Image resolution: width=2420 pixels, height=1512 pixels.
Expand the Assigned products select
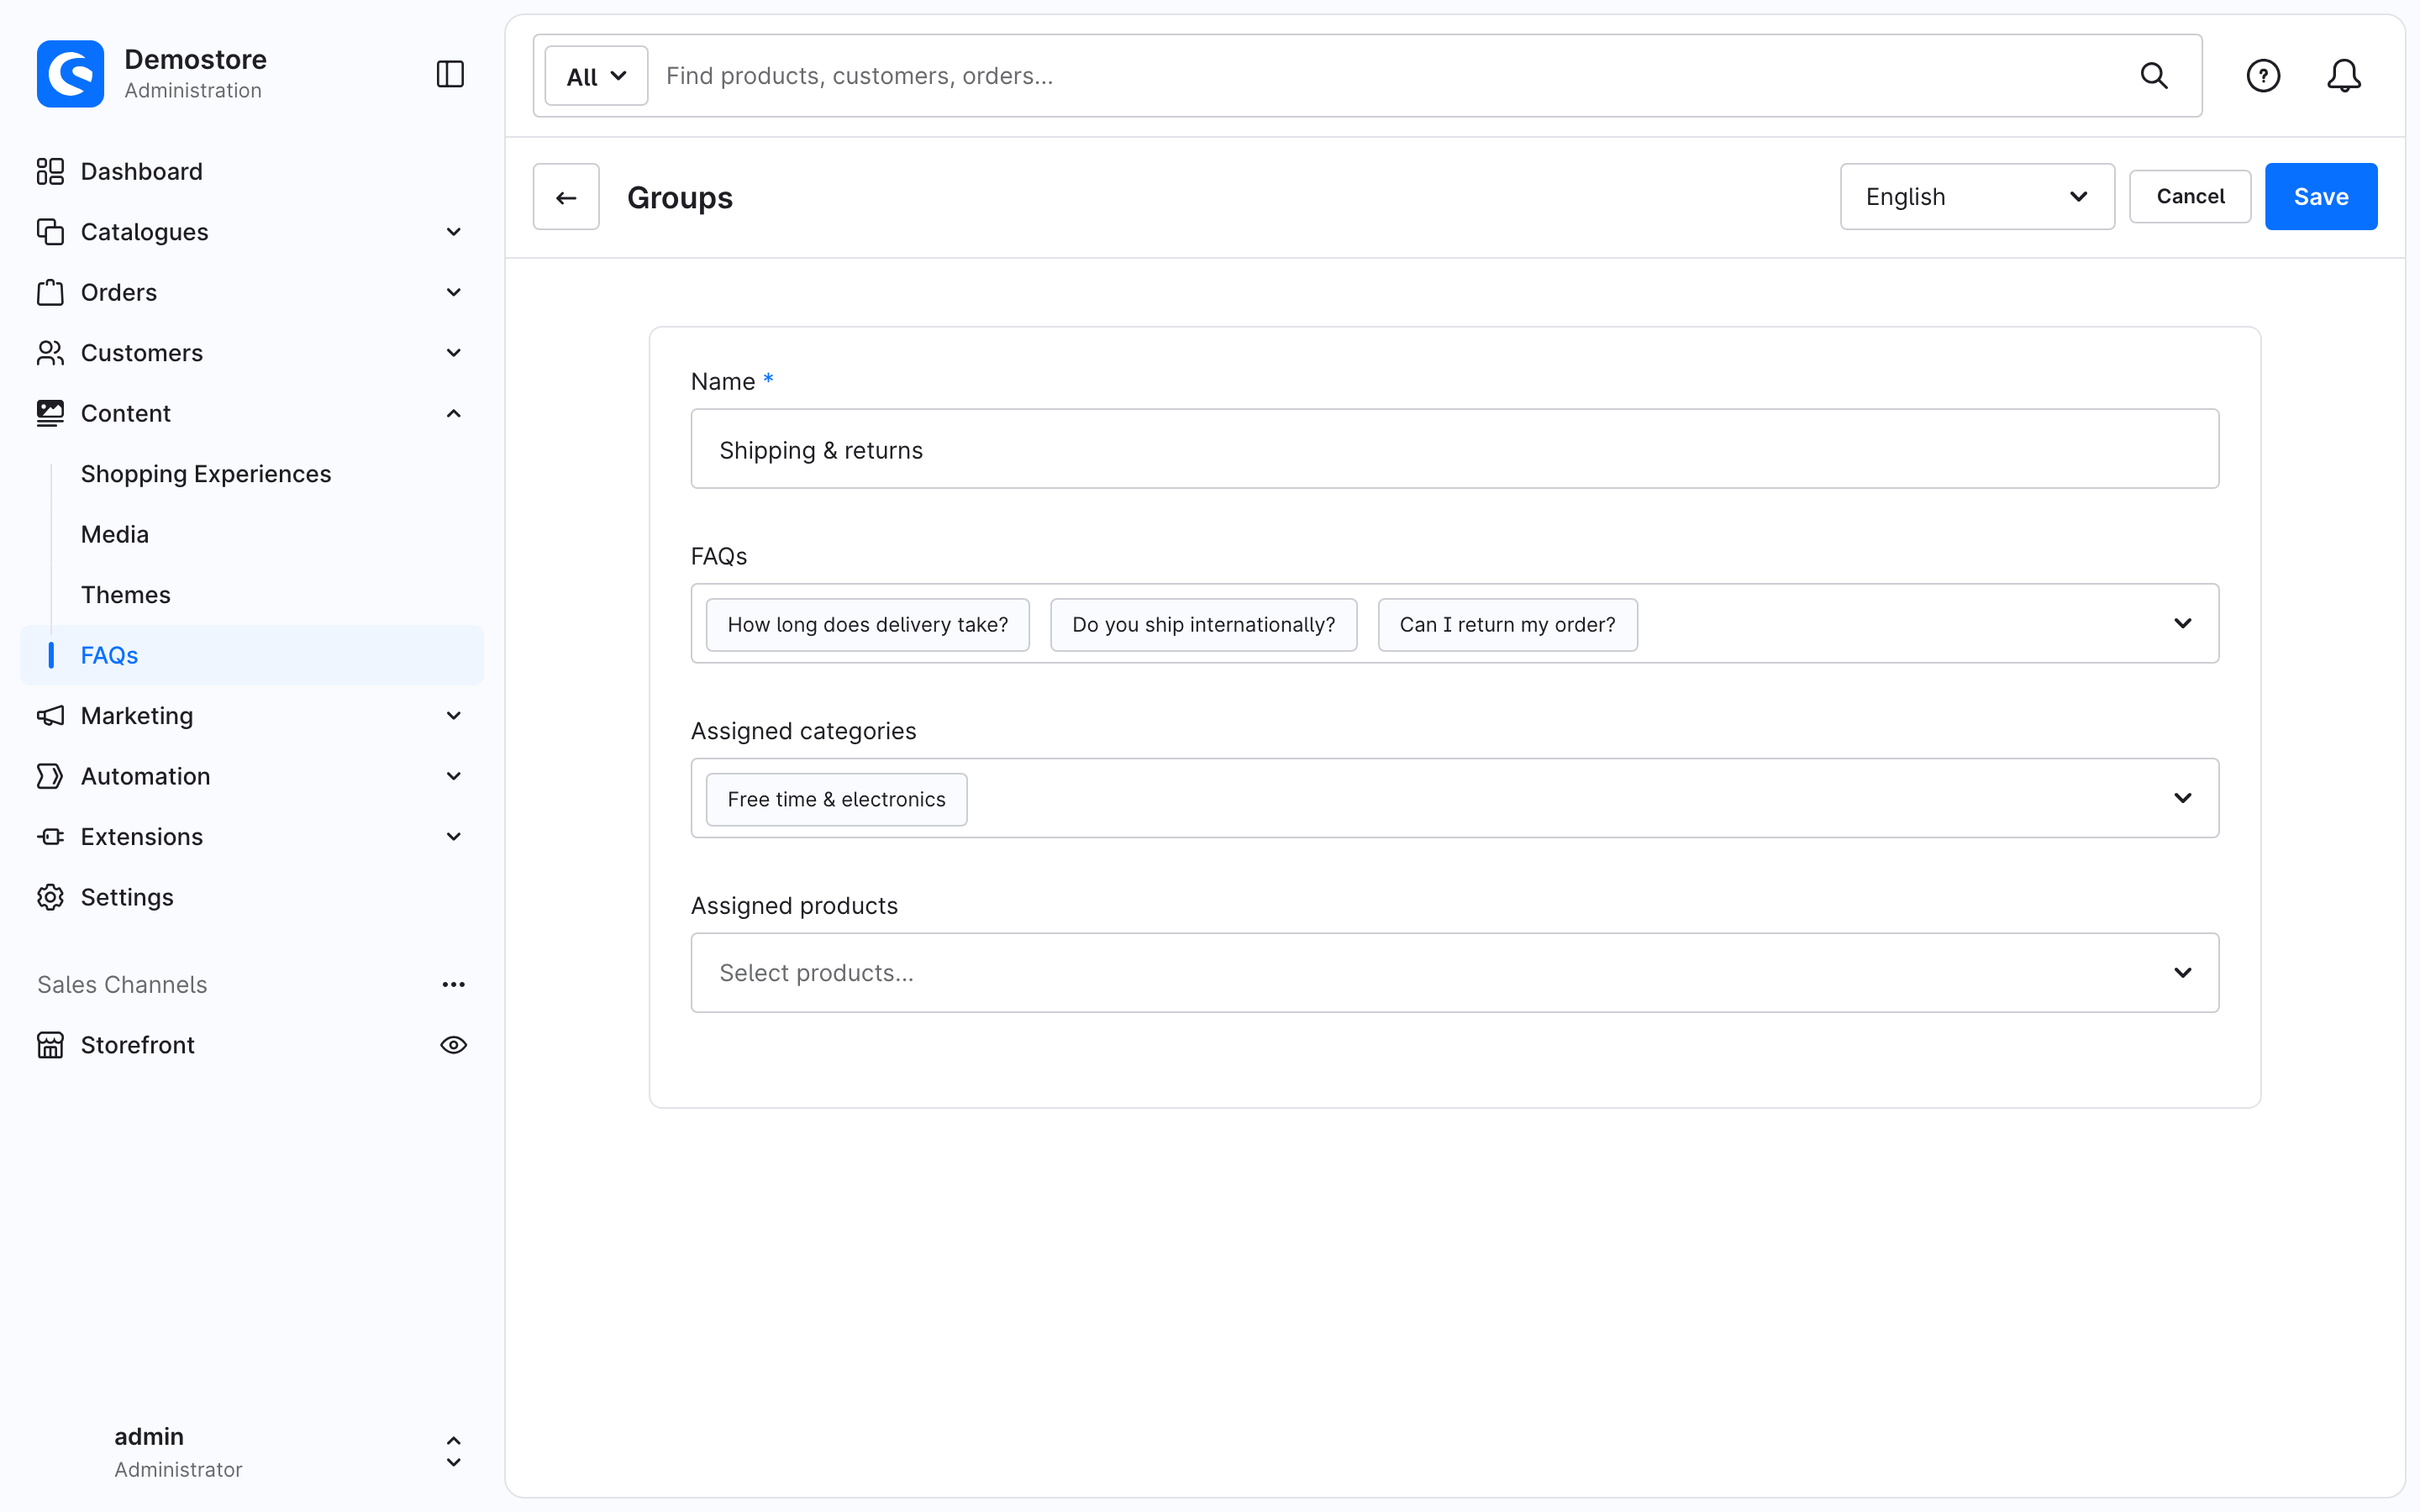[x=1454, y=973]
